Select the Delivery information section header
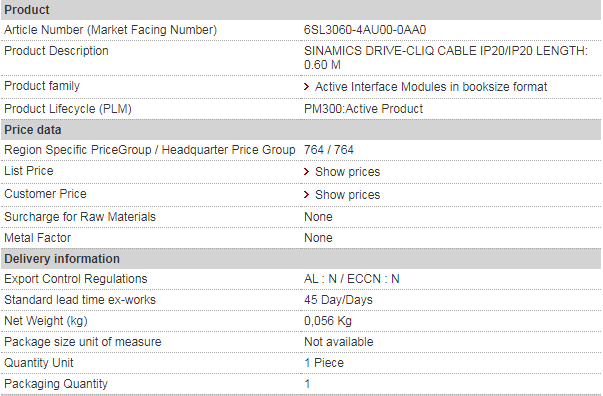Image resolution: width=603 pixels, height=396 pixels. tap(301, 259)
